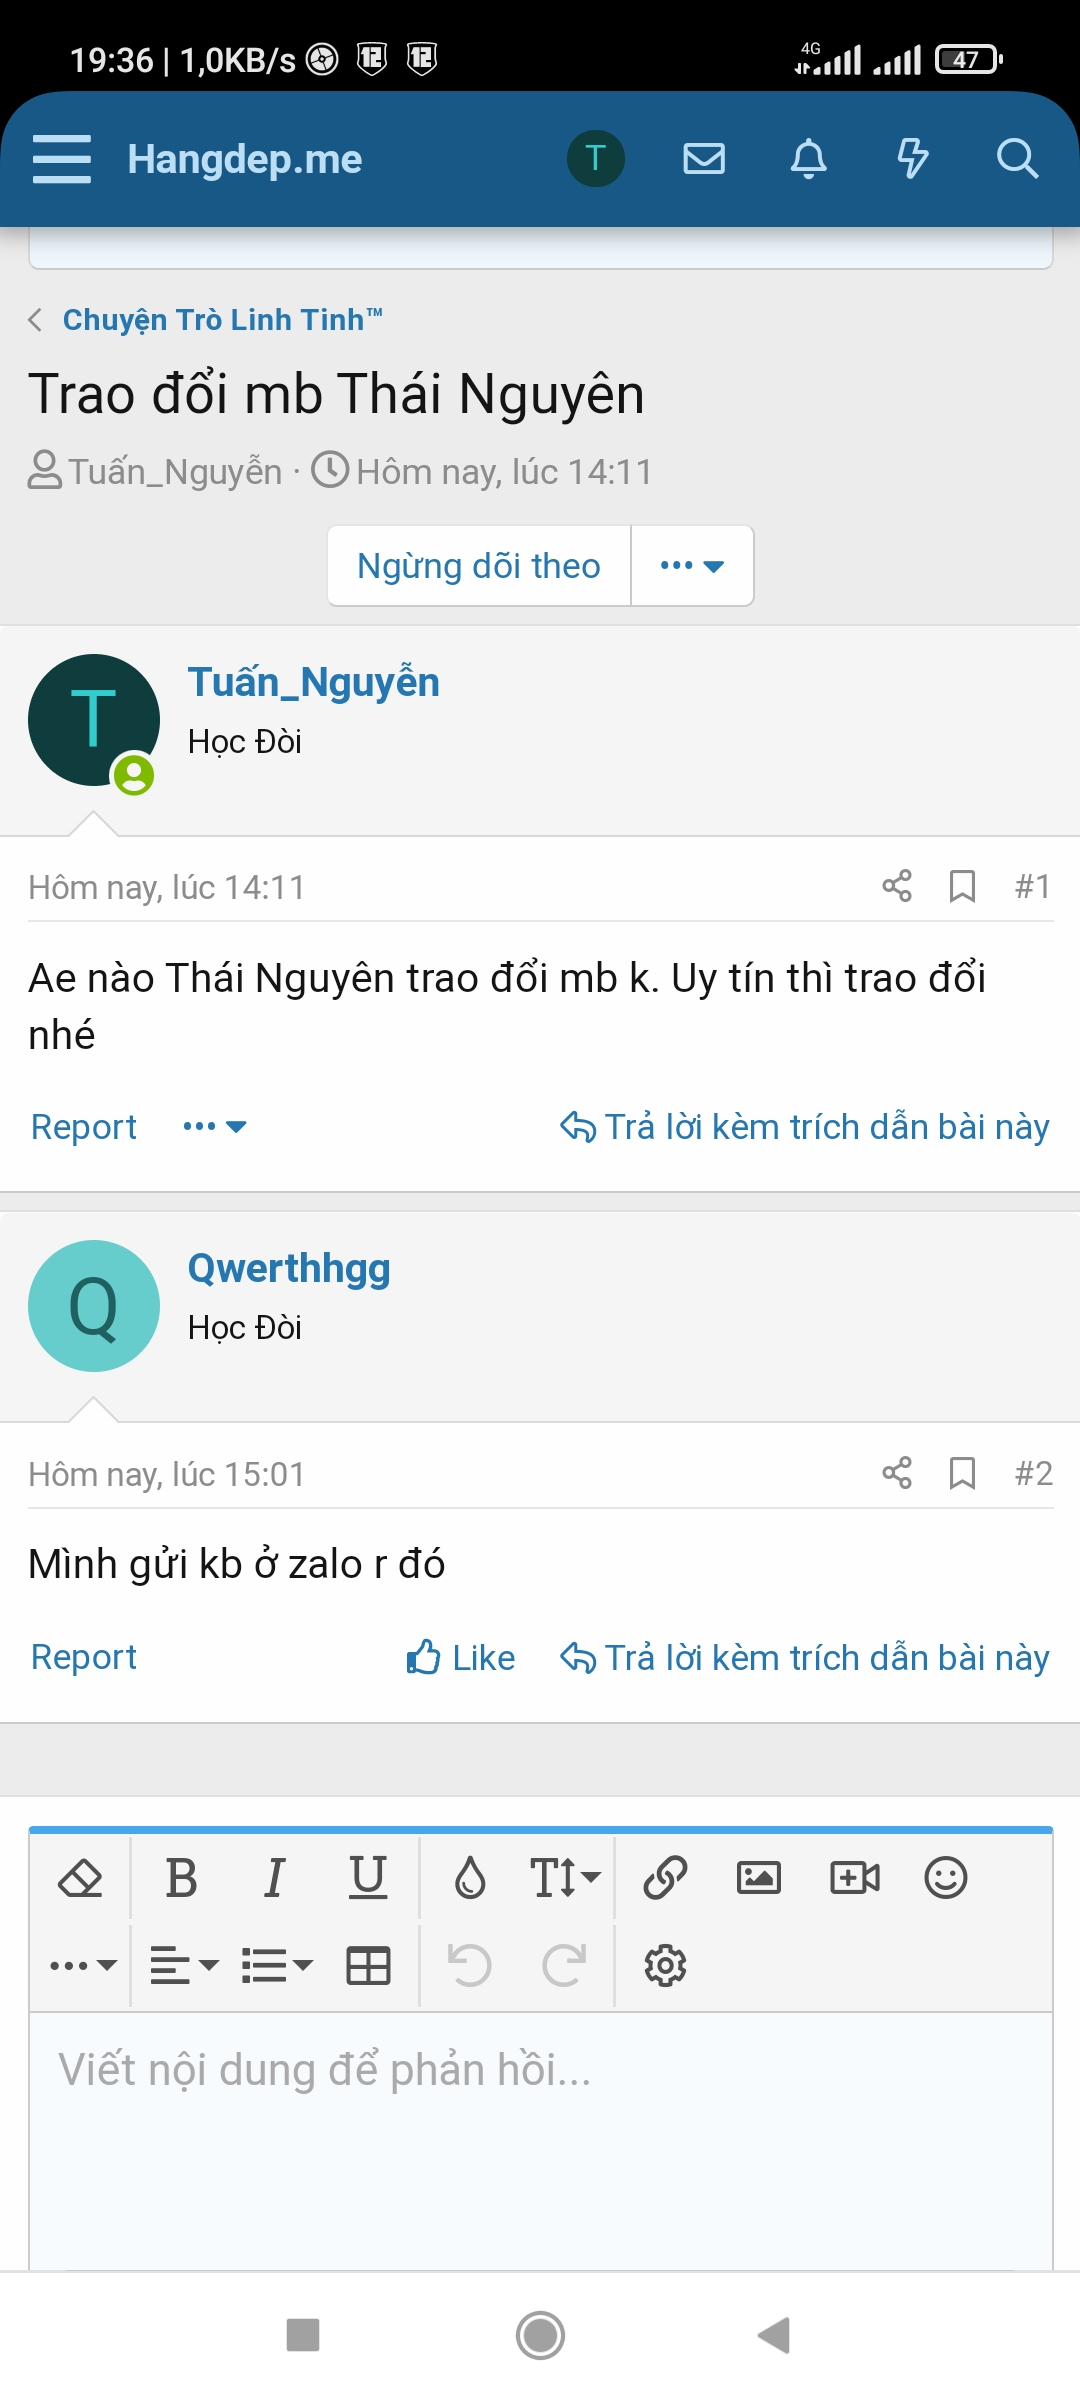Bookmark post #2

click(962, 1472)
